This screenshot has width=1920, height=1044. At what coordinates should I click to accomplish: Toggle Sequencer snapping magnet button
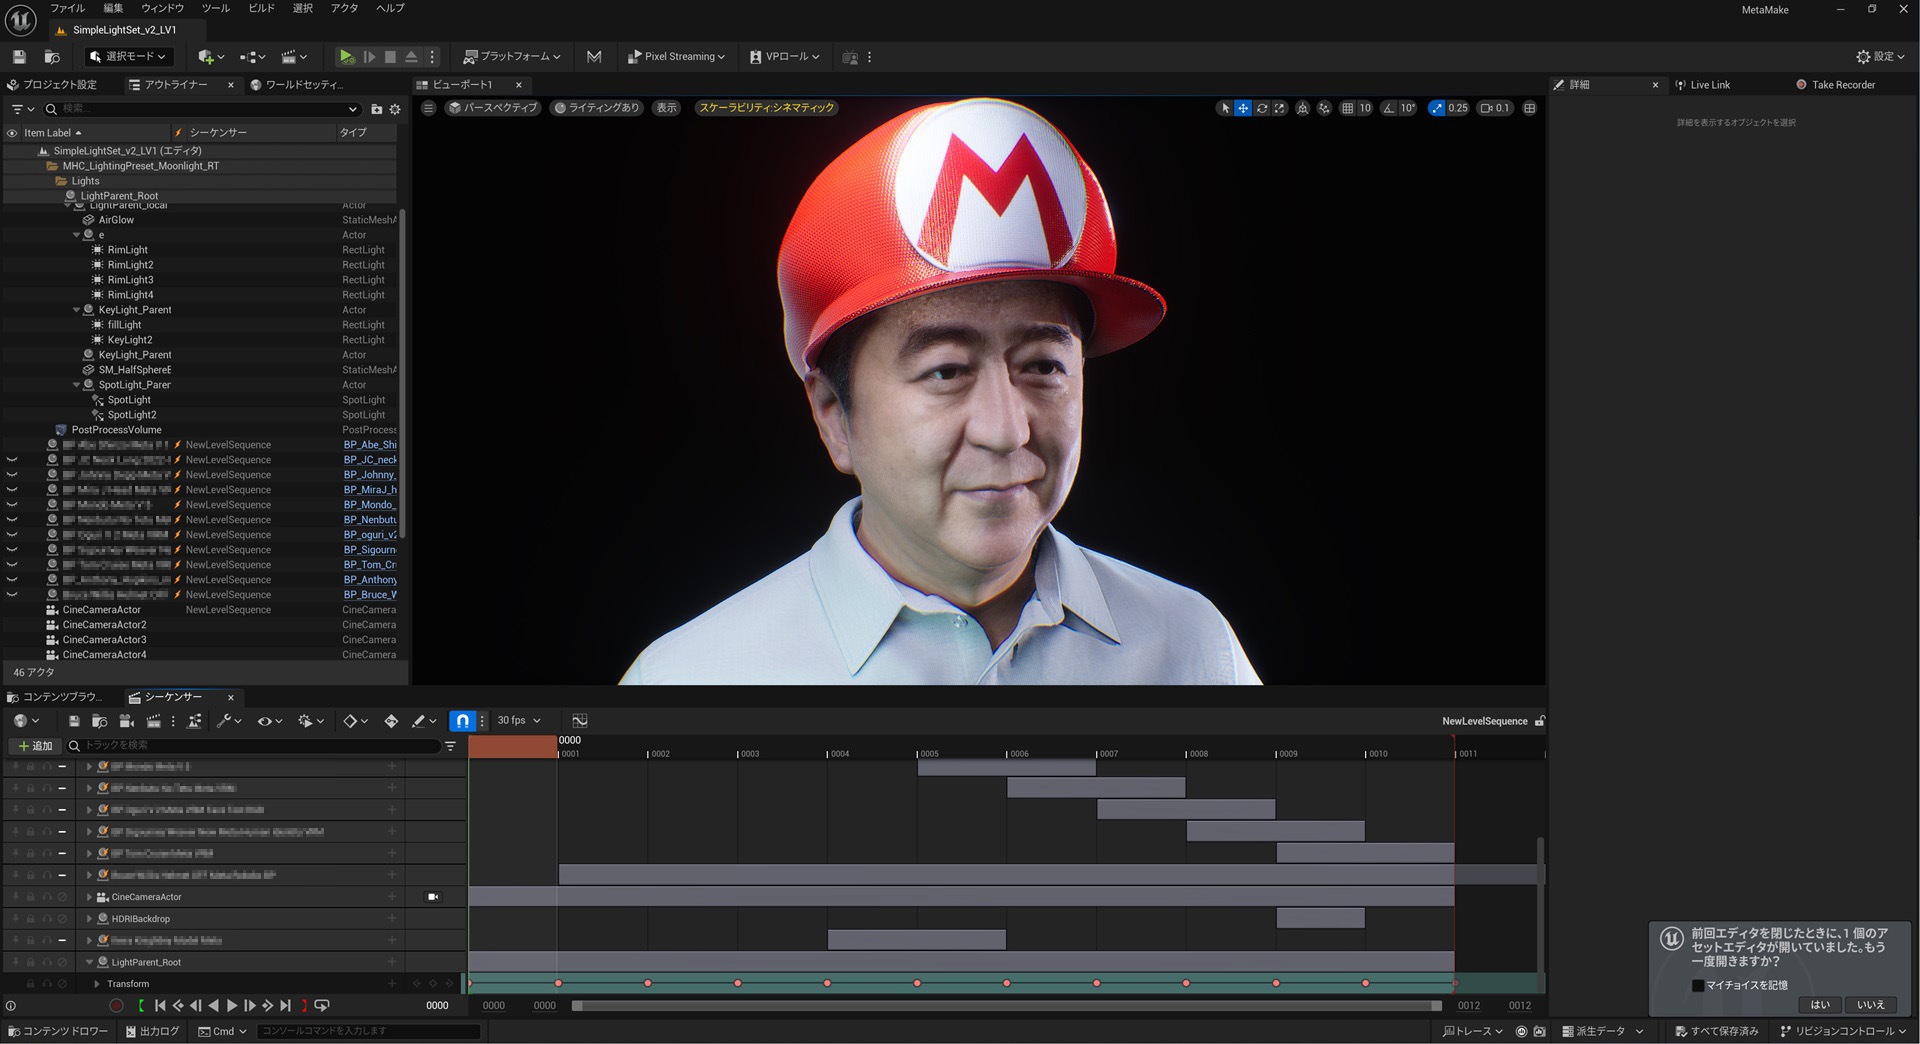tap(462, 721)
